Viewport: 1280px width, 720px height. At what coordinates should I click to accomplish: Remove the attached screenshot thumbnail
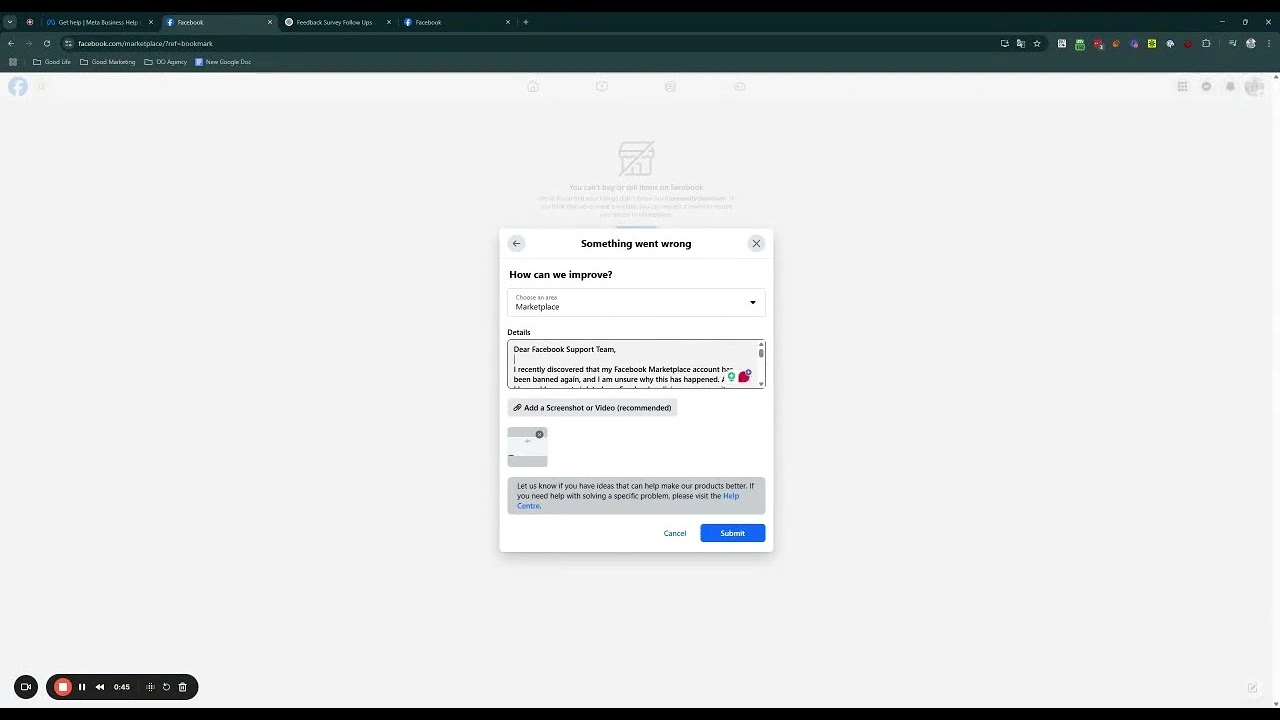(540, 434)
